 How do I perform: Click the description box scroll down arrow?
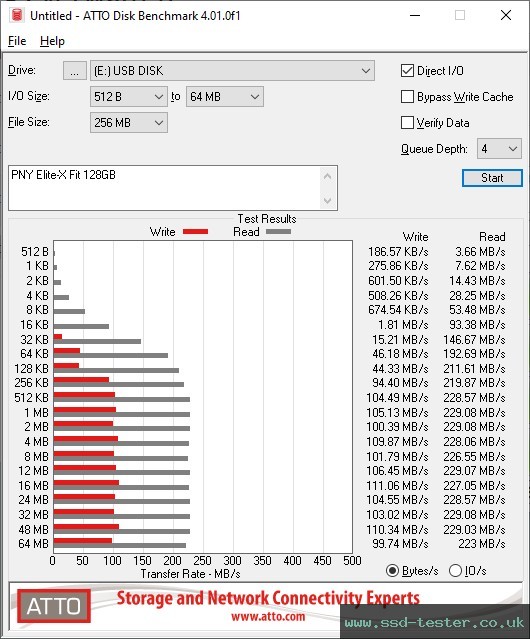[x=328, y=200]
